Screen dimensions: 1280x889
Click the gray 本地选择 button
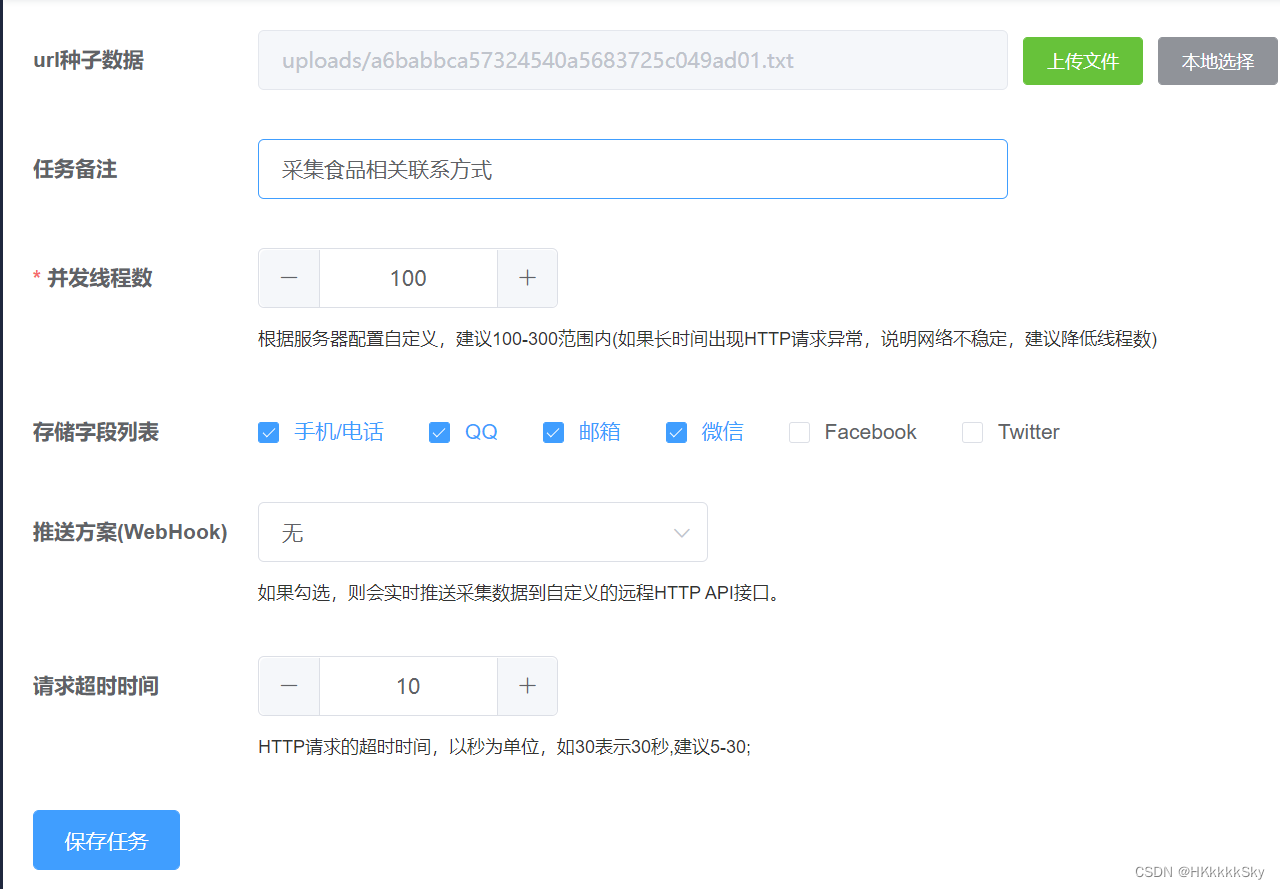(x=1218, y=61)
